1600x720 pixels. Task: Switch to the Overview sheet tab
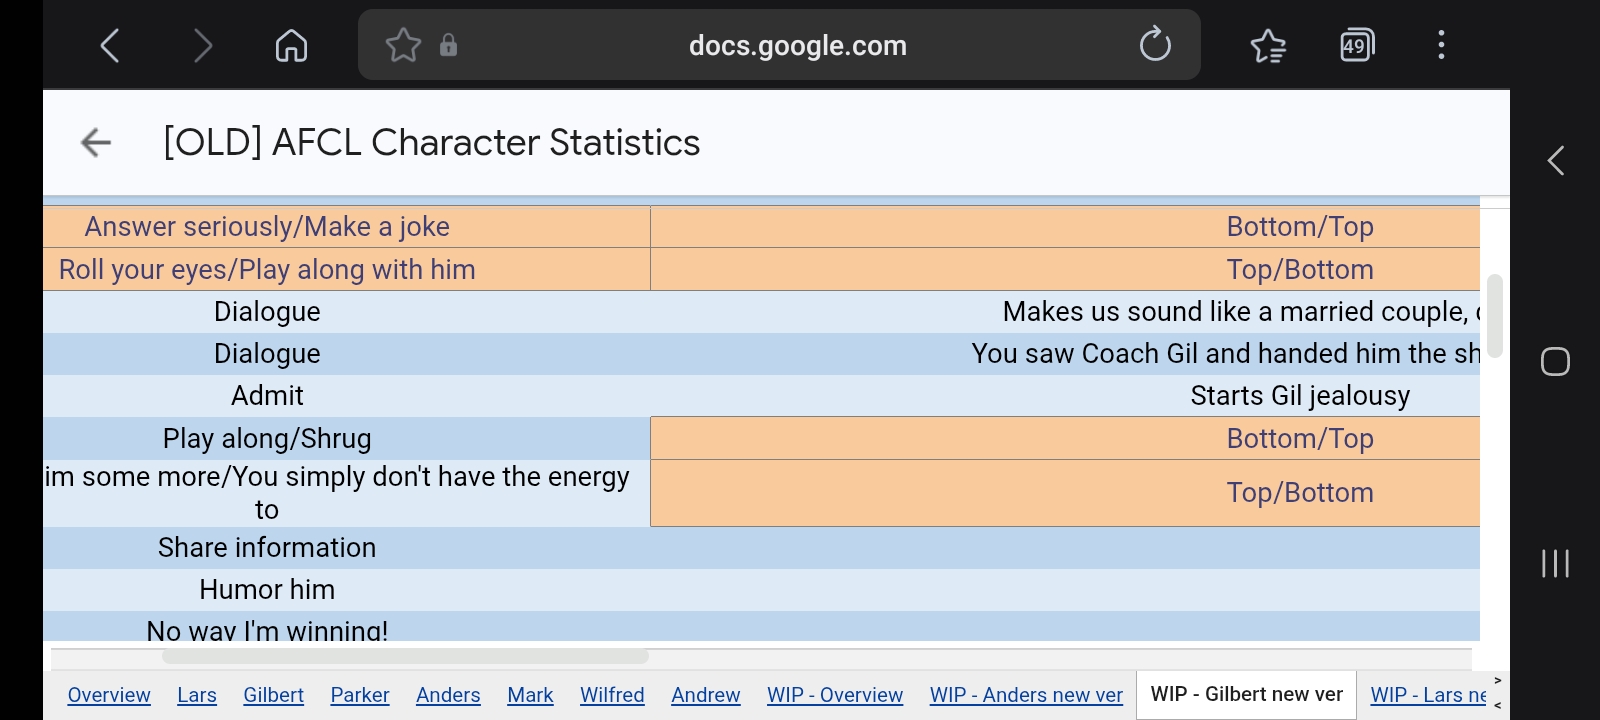pyautogui.click(x=109, y=695)
